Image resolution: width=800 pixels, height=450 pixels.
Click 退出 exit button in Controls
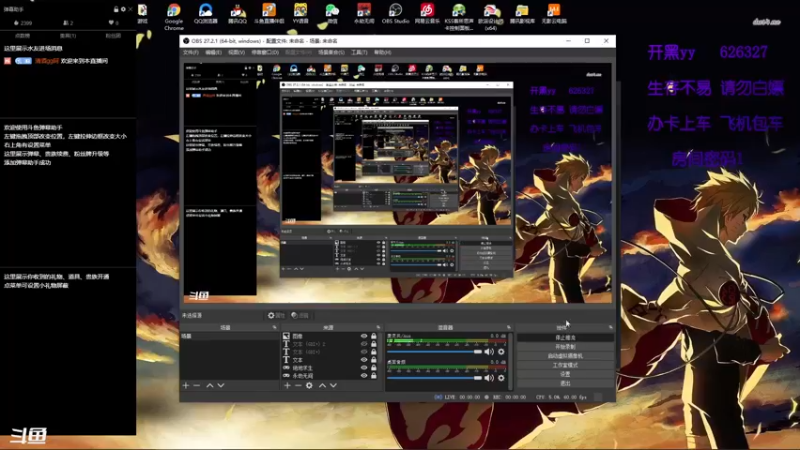pos(565,384)
